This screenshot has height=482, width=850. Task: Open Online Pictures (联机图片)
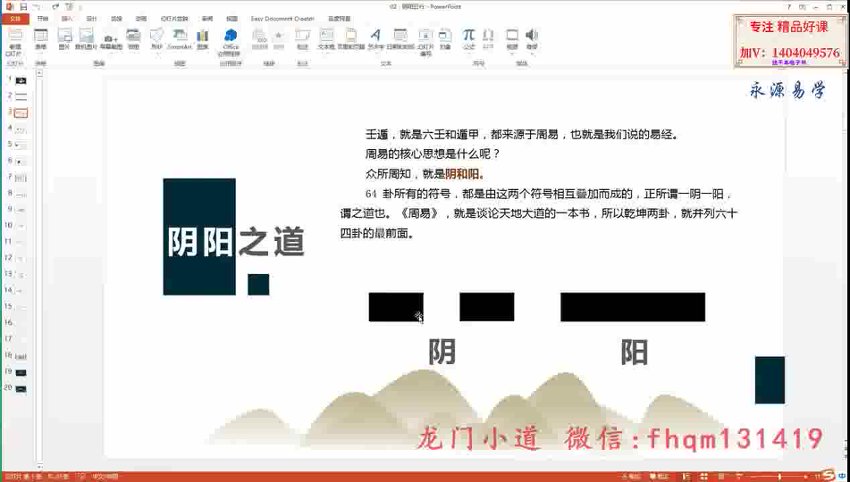tap(86, 39)
